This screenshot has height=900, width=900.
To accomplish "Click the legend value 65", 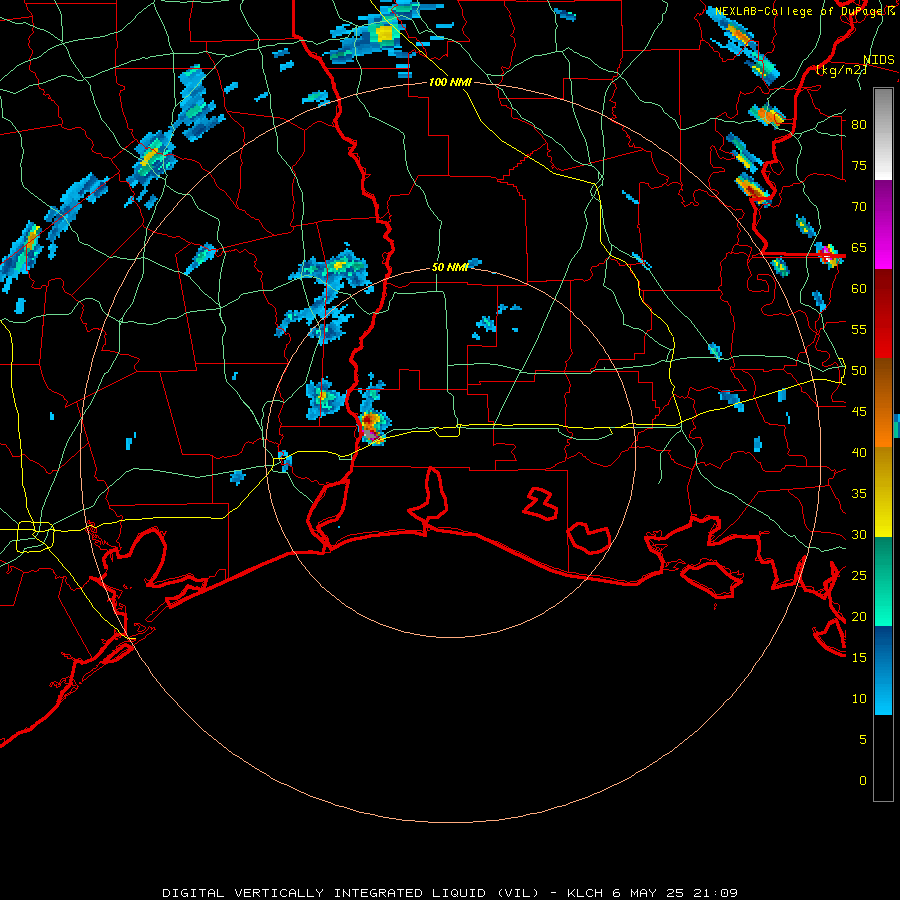I will coord(859,247).
